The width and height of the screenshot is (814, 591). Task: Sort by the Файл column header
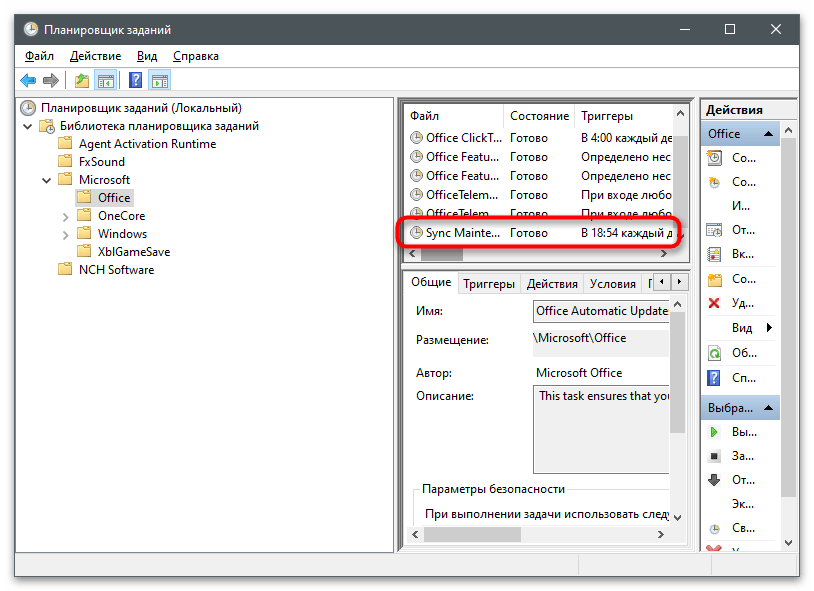click(454, 116)
